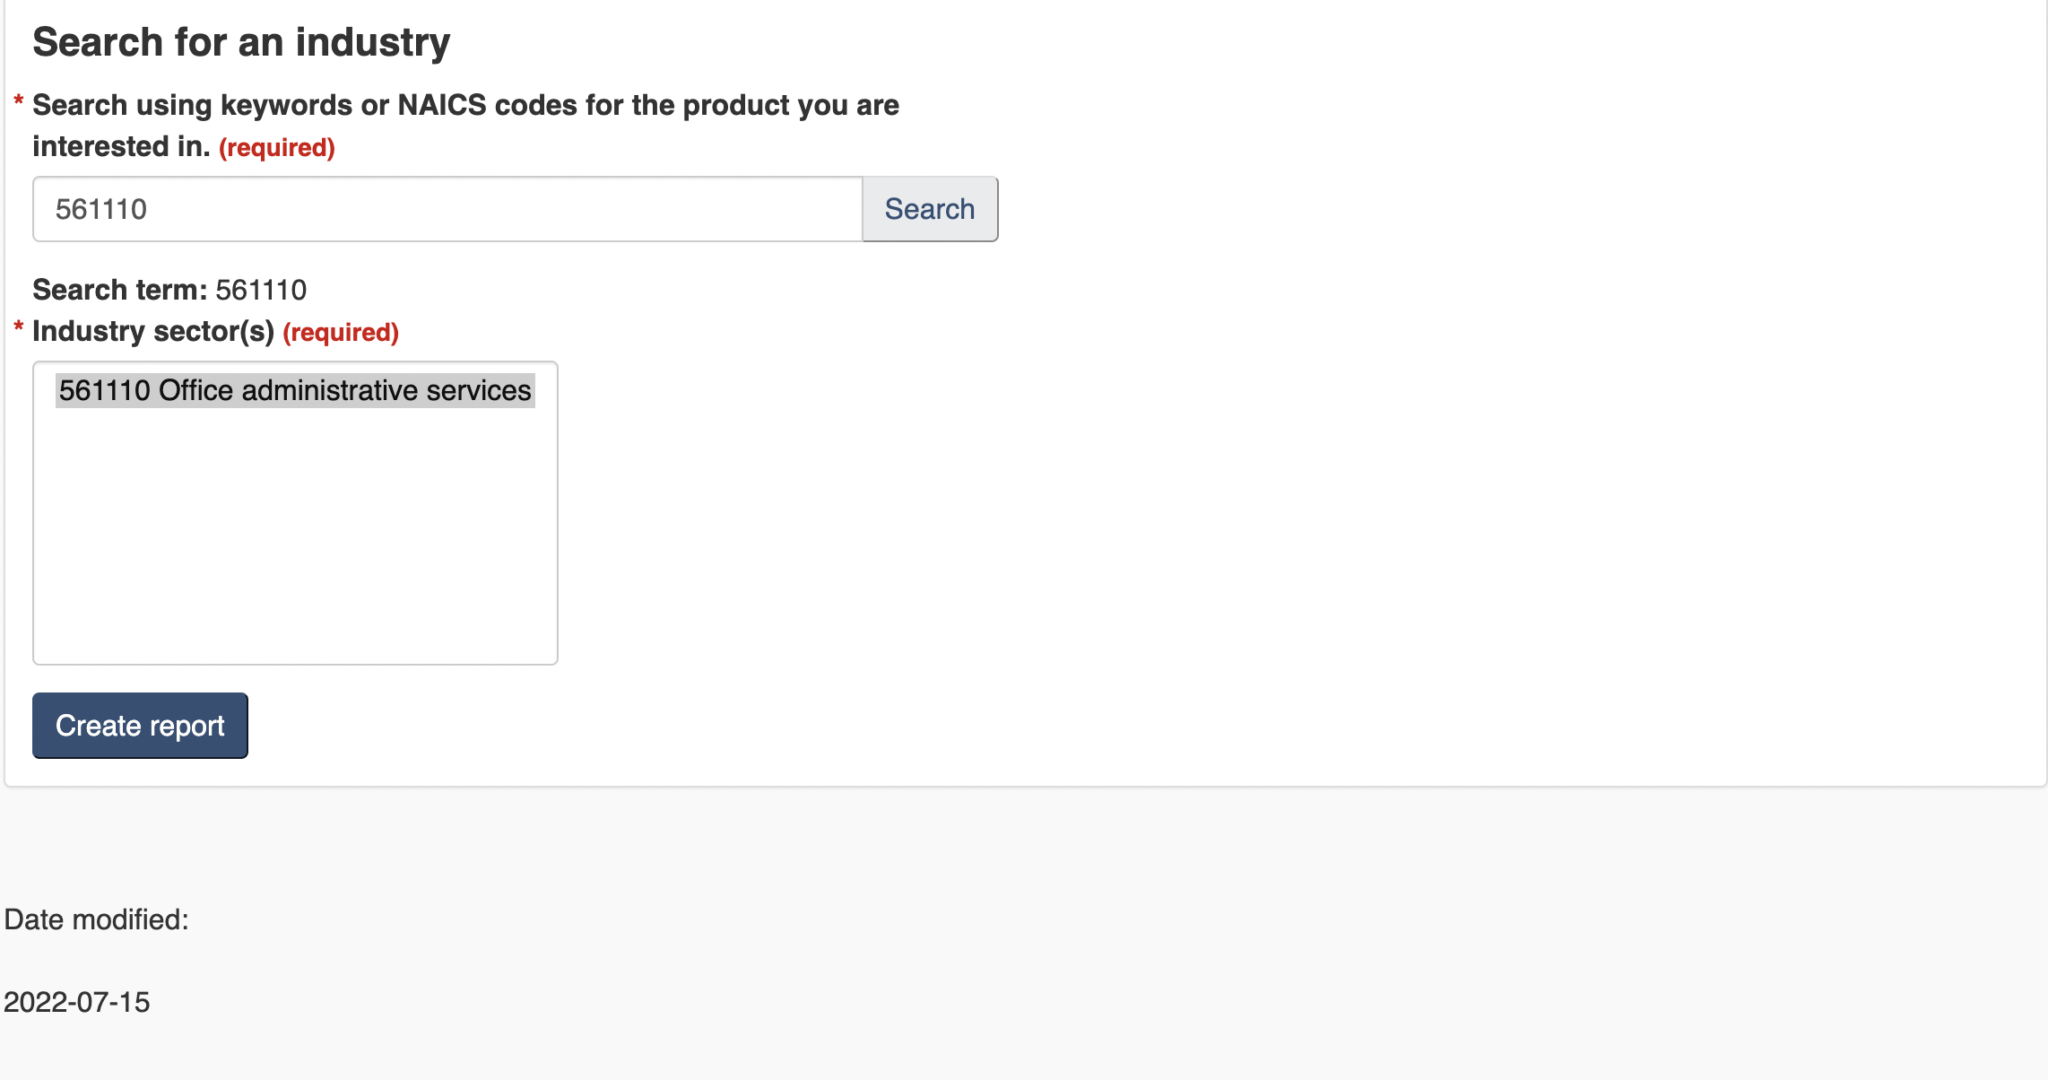The image size is (2048, 1080).
Task: Click the red asterisk before 'Industry sector(s)'
Action: 18,328
